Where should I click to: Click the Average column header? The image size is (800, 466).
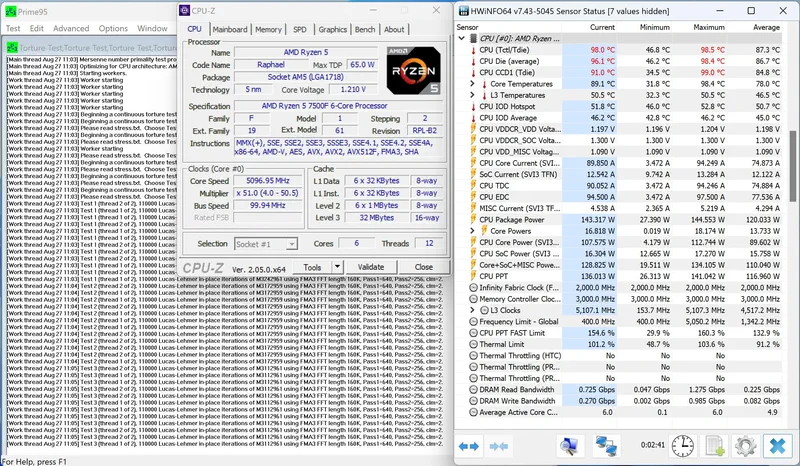click(766, 27)
